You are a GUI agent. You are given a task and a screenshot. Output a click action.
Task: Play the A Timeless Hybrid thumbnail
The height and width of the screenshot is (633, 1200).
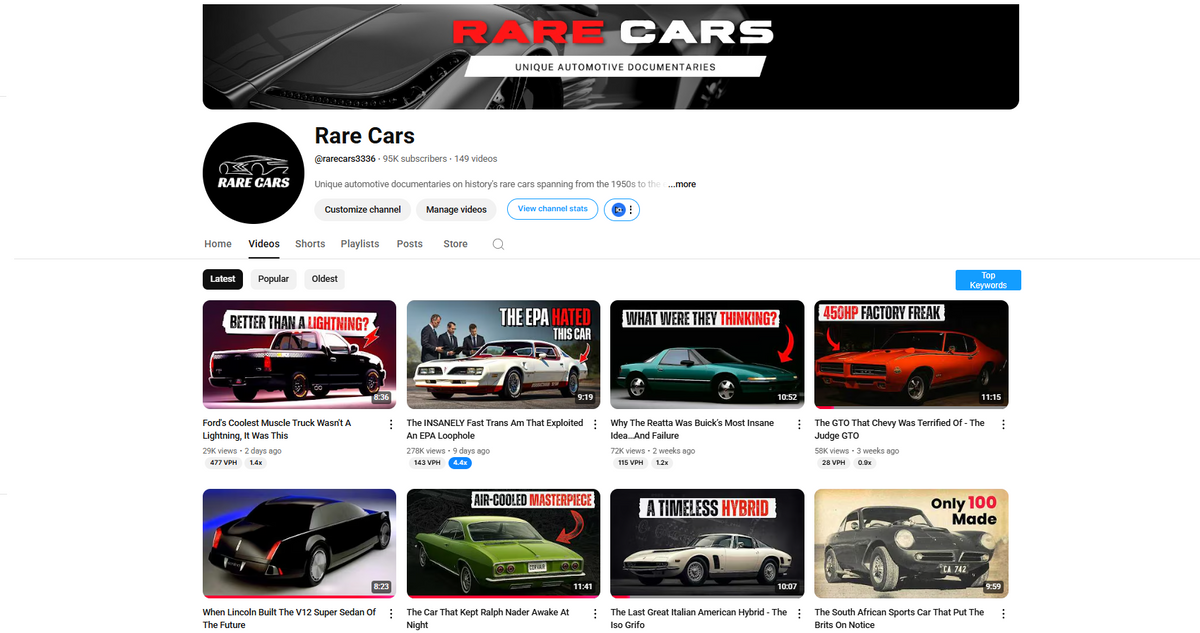[708, 543]
